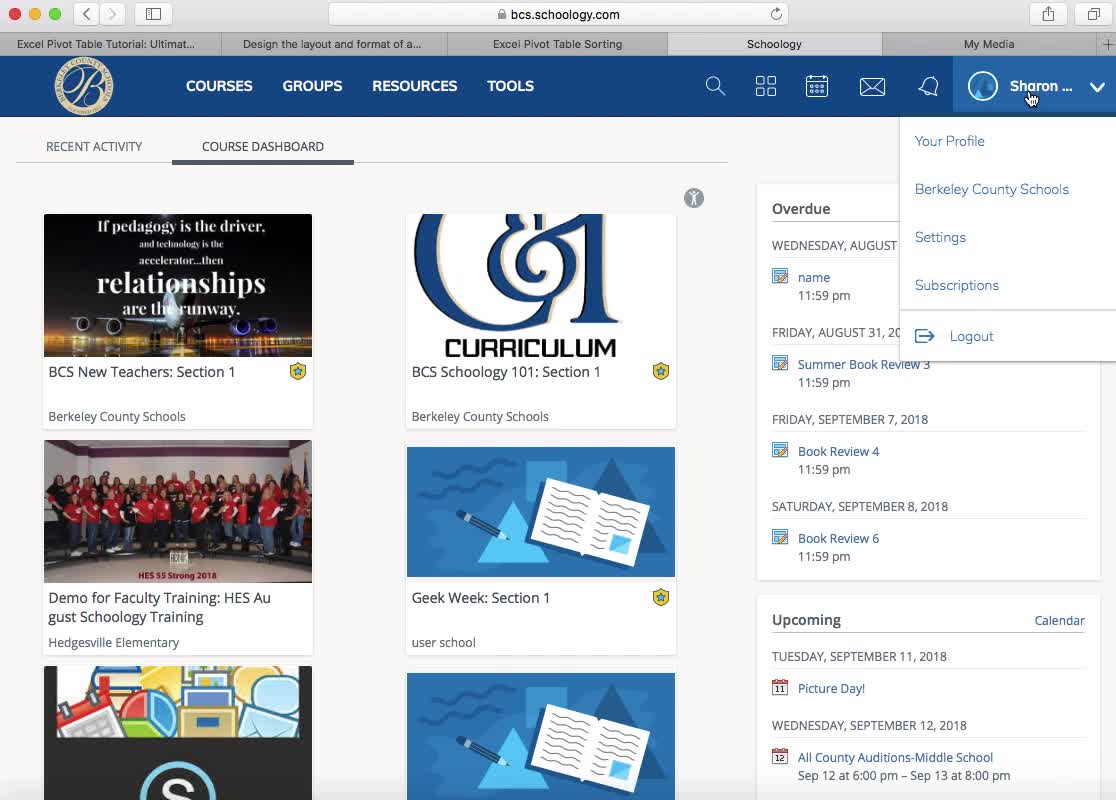Switch to the RECENT ACTIVITY tab
Screen dimensions: 1116x800
(x=94, y=147)
